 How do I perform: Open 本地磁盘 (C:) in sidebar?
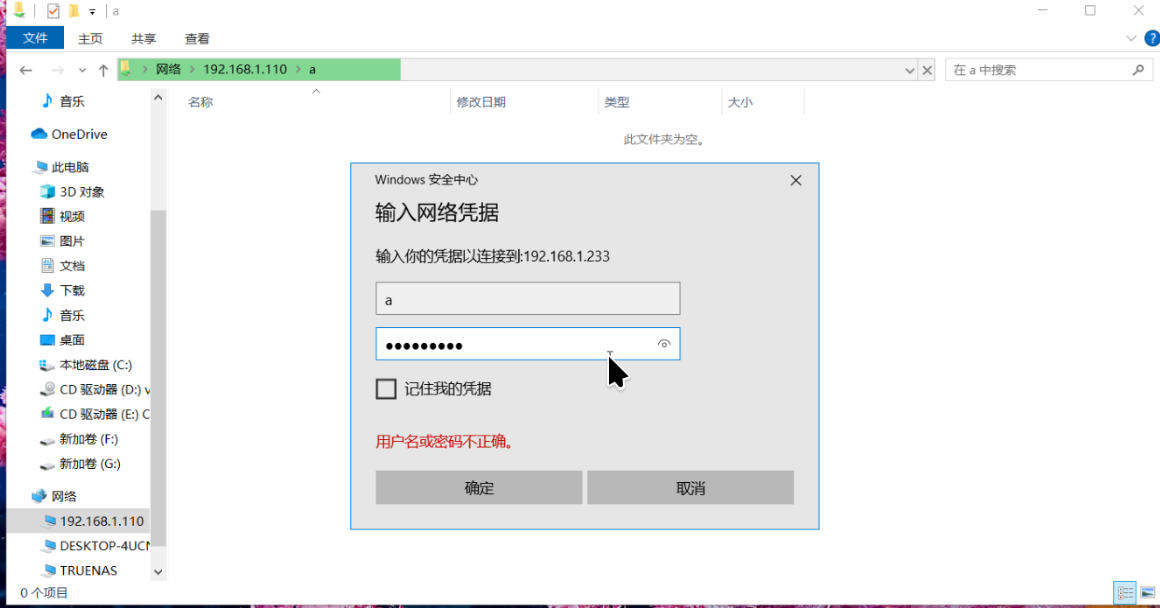(96, 365)
